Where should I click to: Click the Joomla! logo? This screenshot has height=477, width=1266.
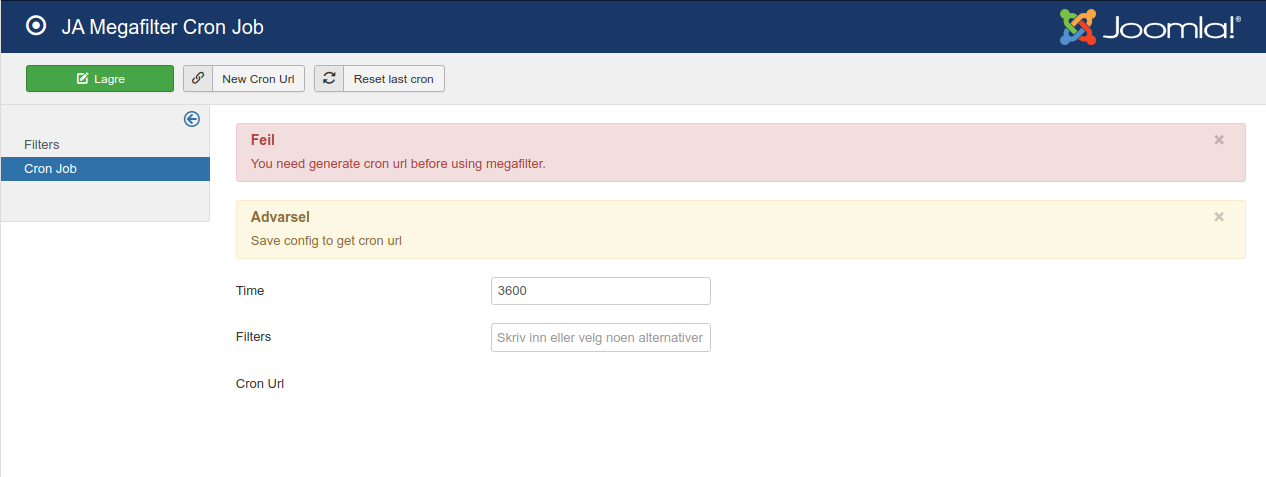pyautogui.click(x=1150, y=27)
